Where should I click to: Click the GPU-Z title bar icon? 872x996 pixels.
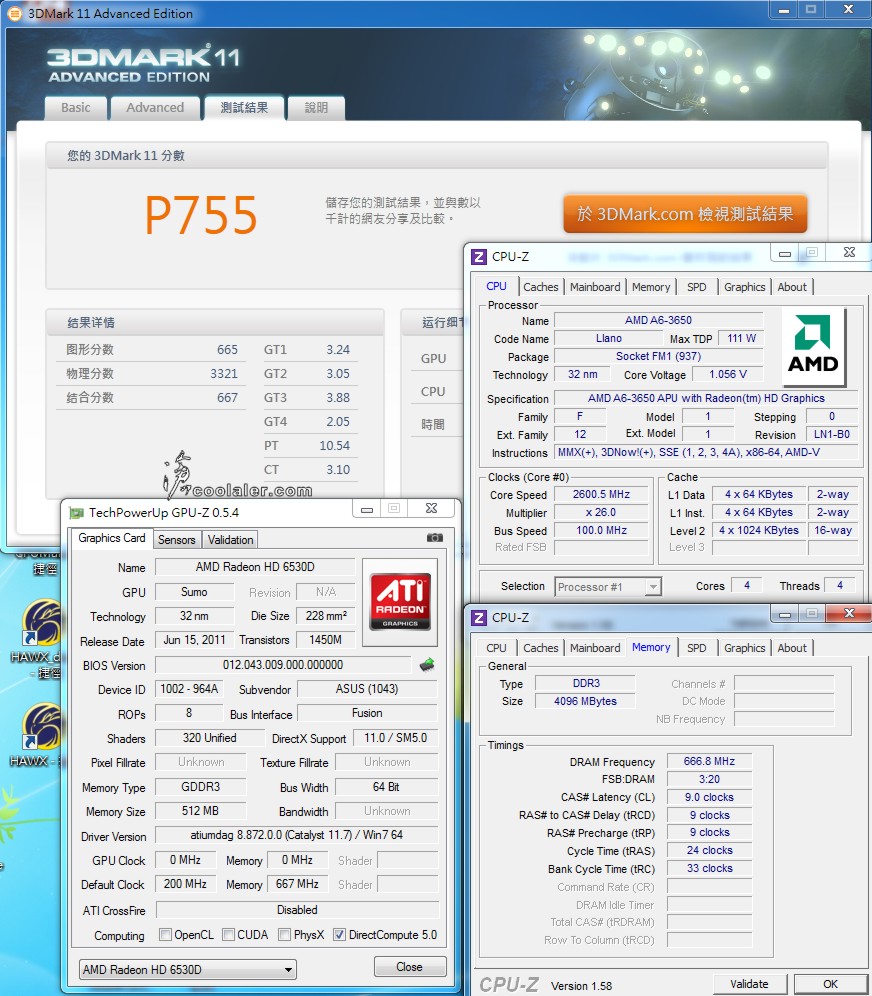coord(76,513)
